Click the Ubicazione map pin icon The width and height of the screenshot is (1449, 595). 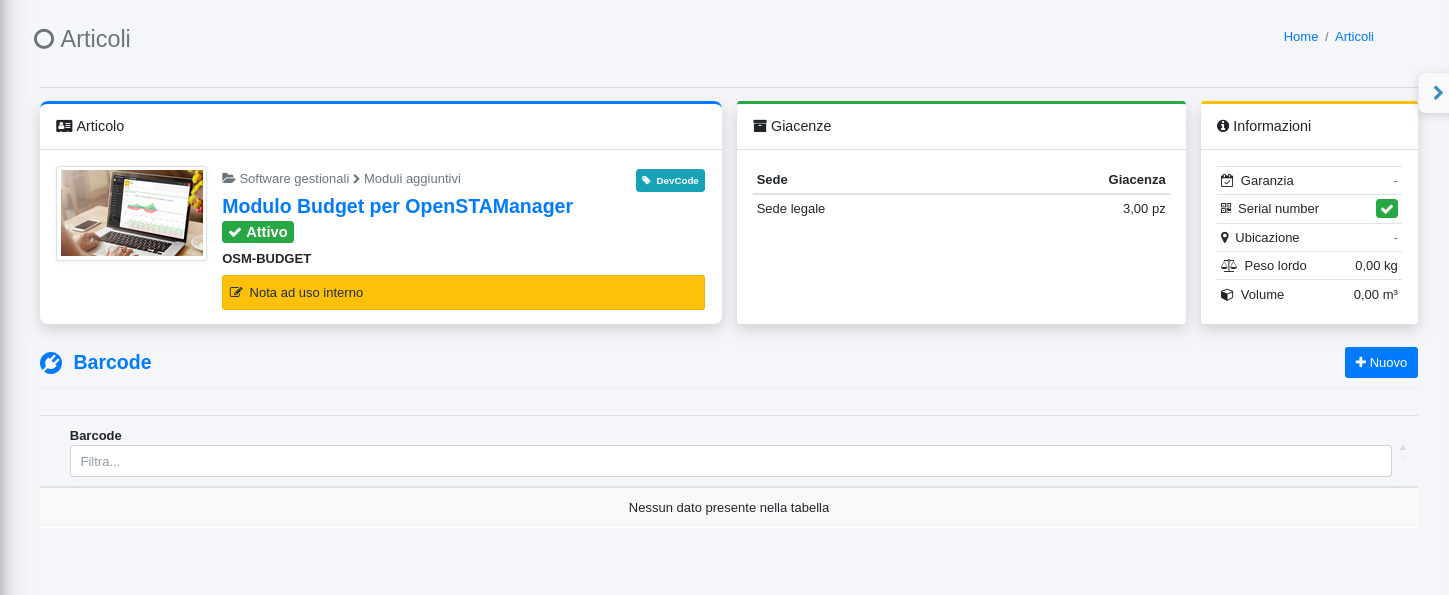[1225, 237]
